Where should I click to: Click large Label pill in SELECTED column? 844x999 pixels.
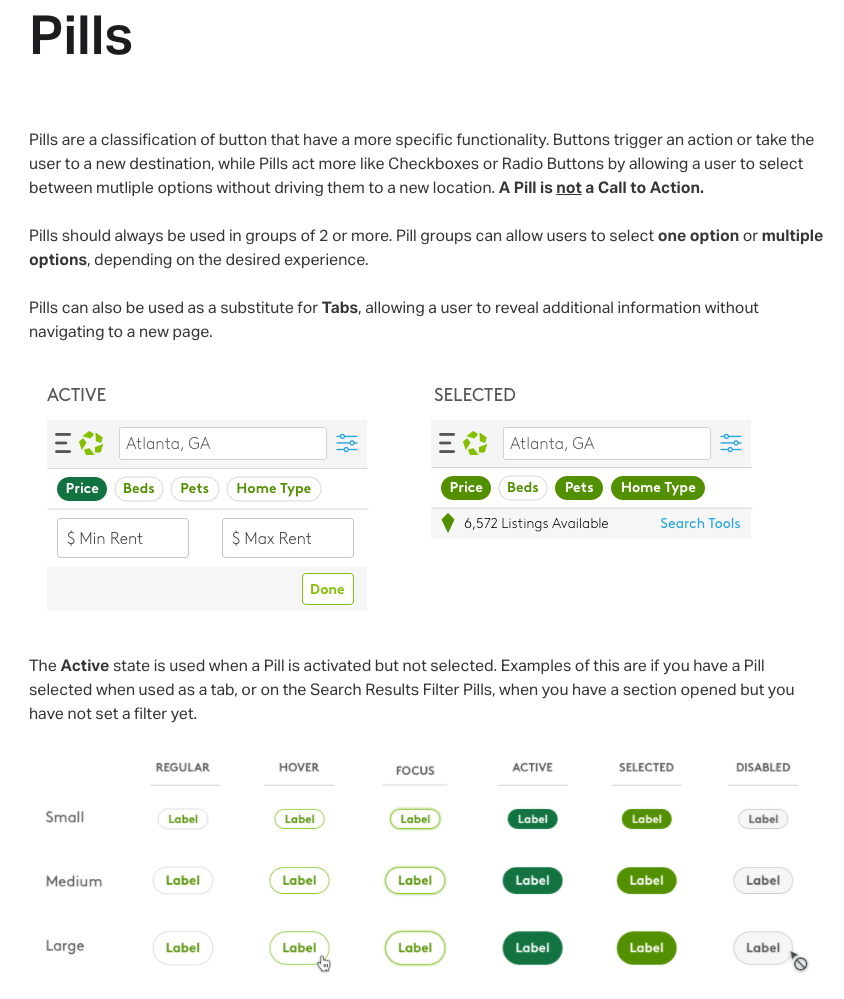[x=647, y=948]
